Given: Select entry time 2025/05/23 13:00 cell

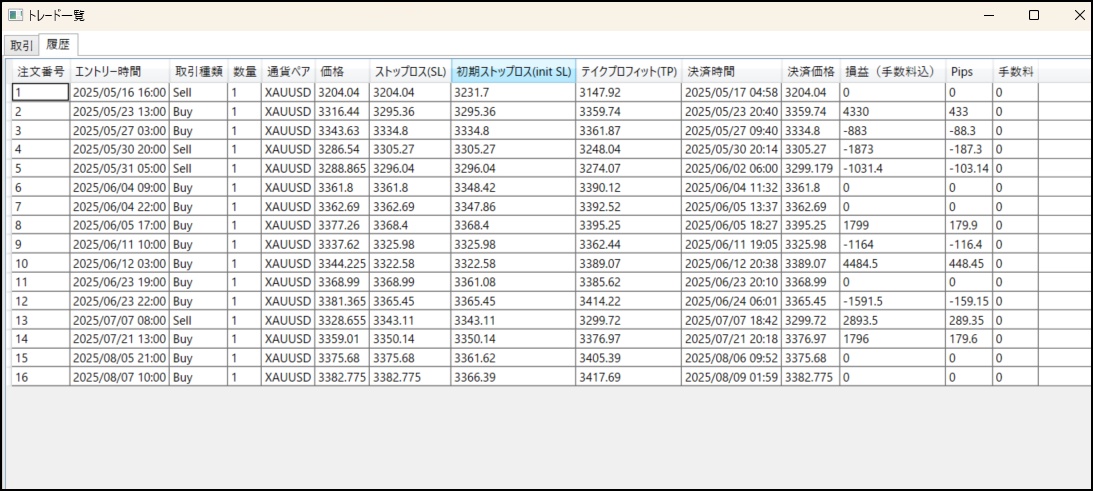Looking at the screenshot, I should (x=119, y=111).
